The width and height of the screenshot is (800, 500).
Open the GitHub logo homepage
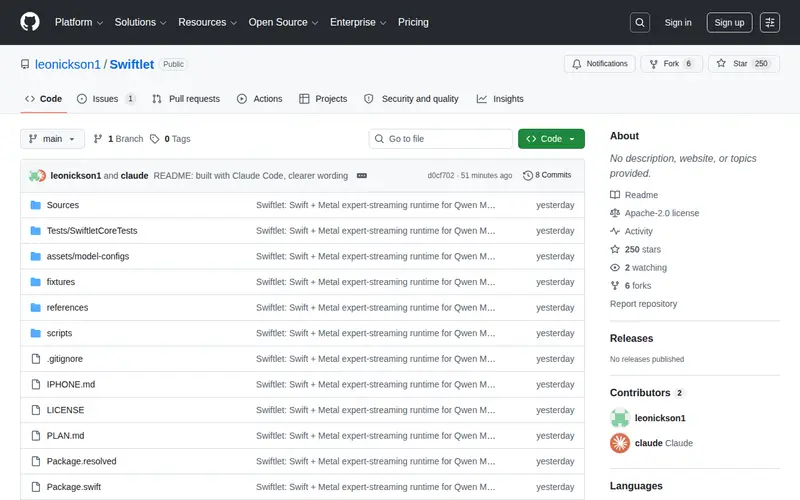pos(30,22)
